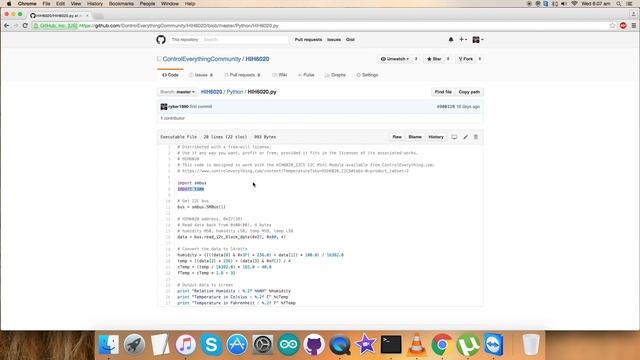Open the Window menu

(170, 4)
